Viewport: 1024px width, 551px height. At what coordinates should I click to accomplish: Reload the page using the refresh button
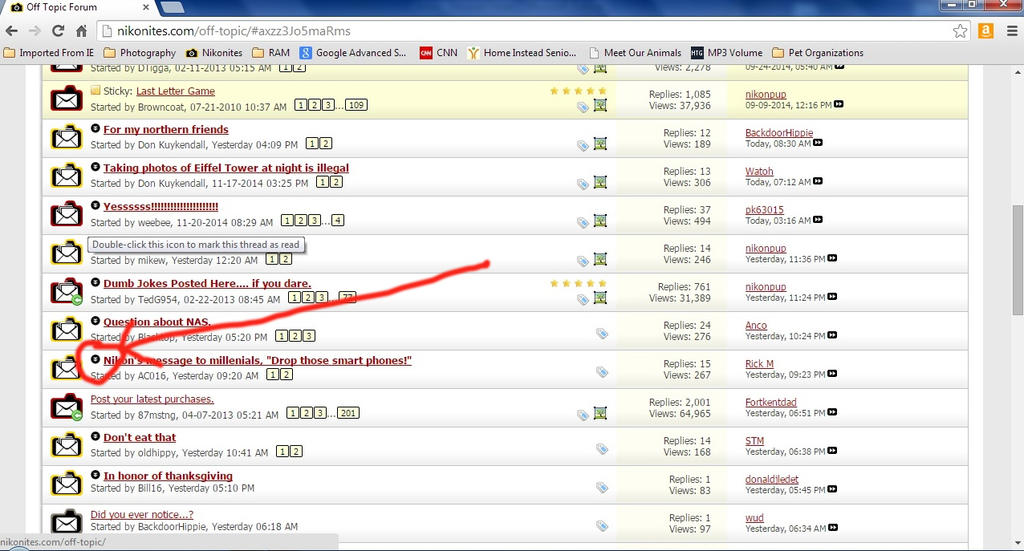point(58,30)
